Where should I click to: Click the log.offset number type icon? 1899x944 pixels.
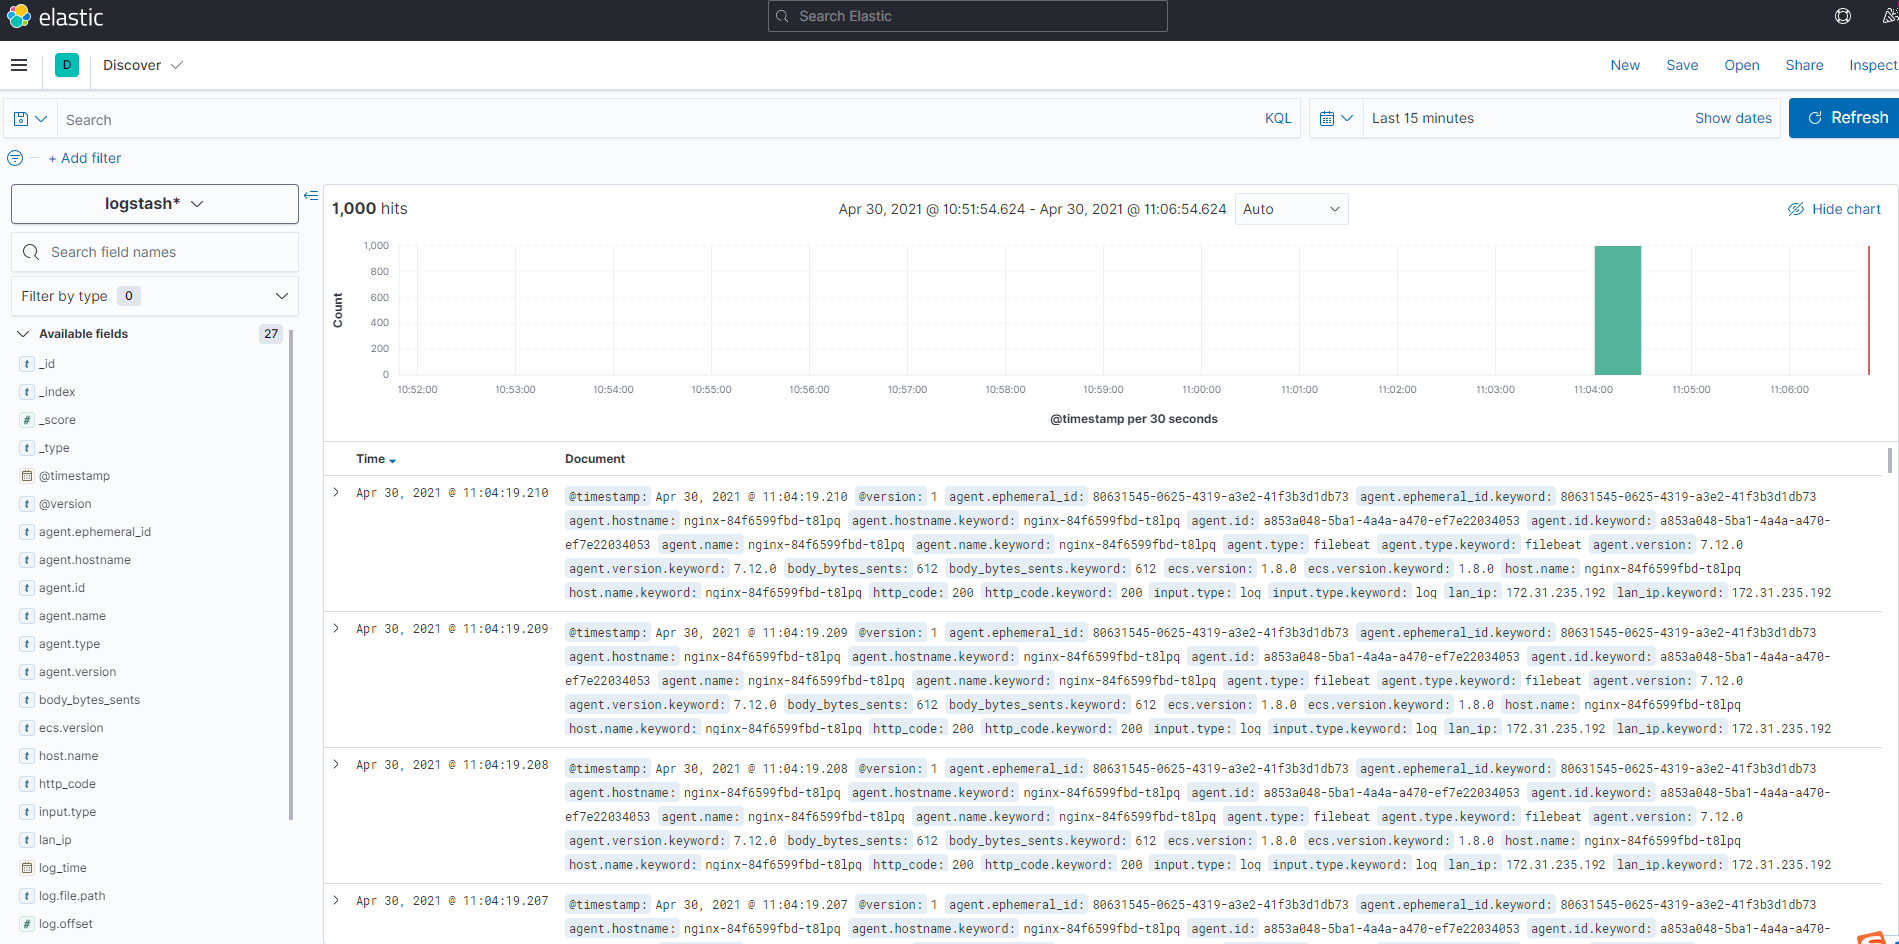pos(27,924)
